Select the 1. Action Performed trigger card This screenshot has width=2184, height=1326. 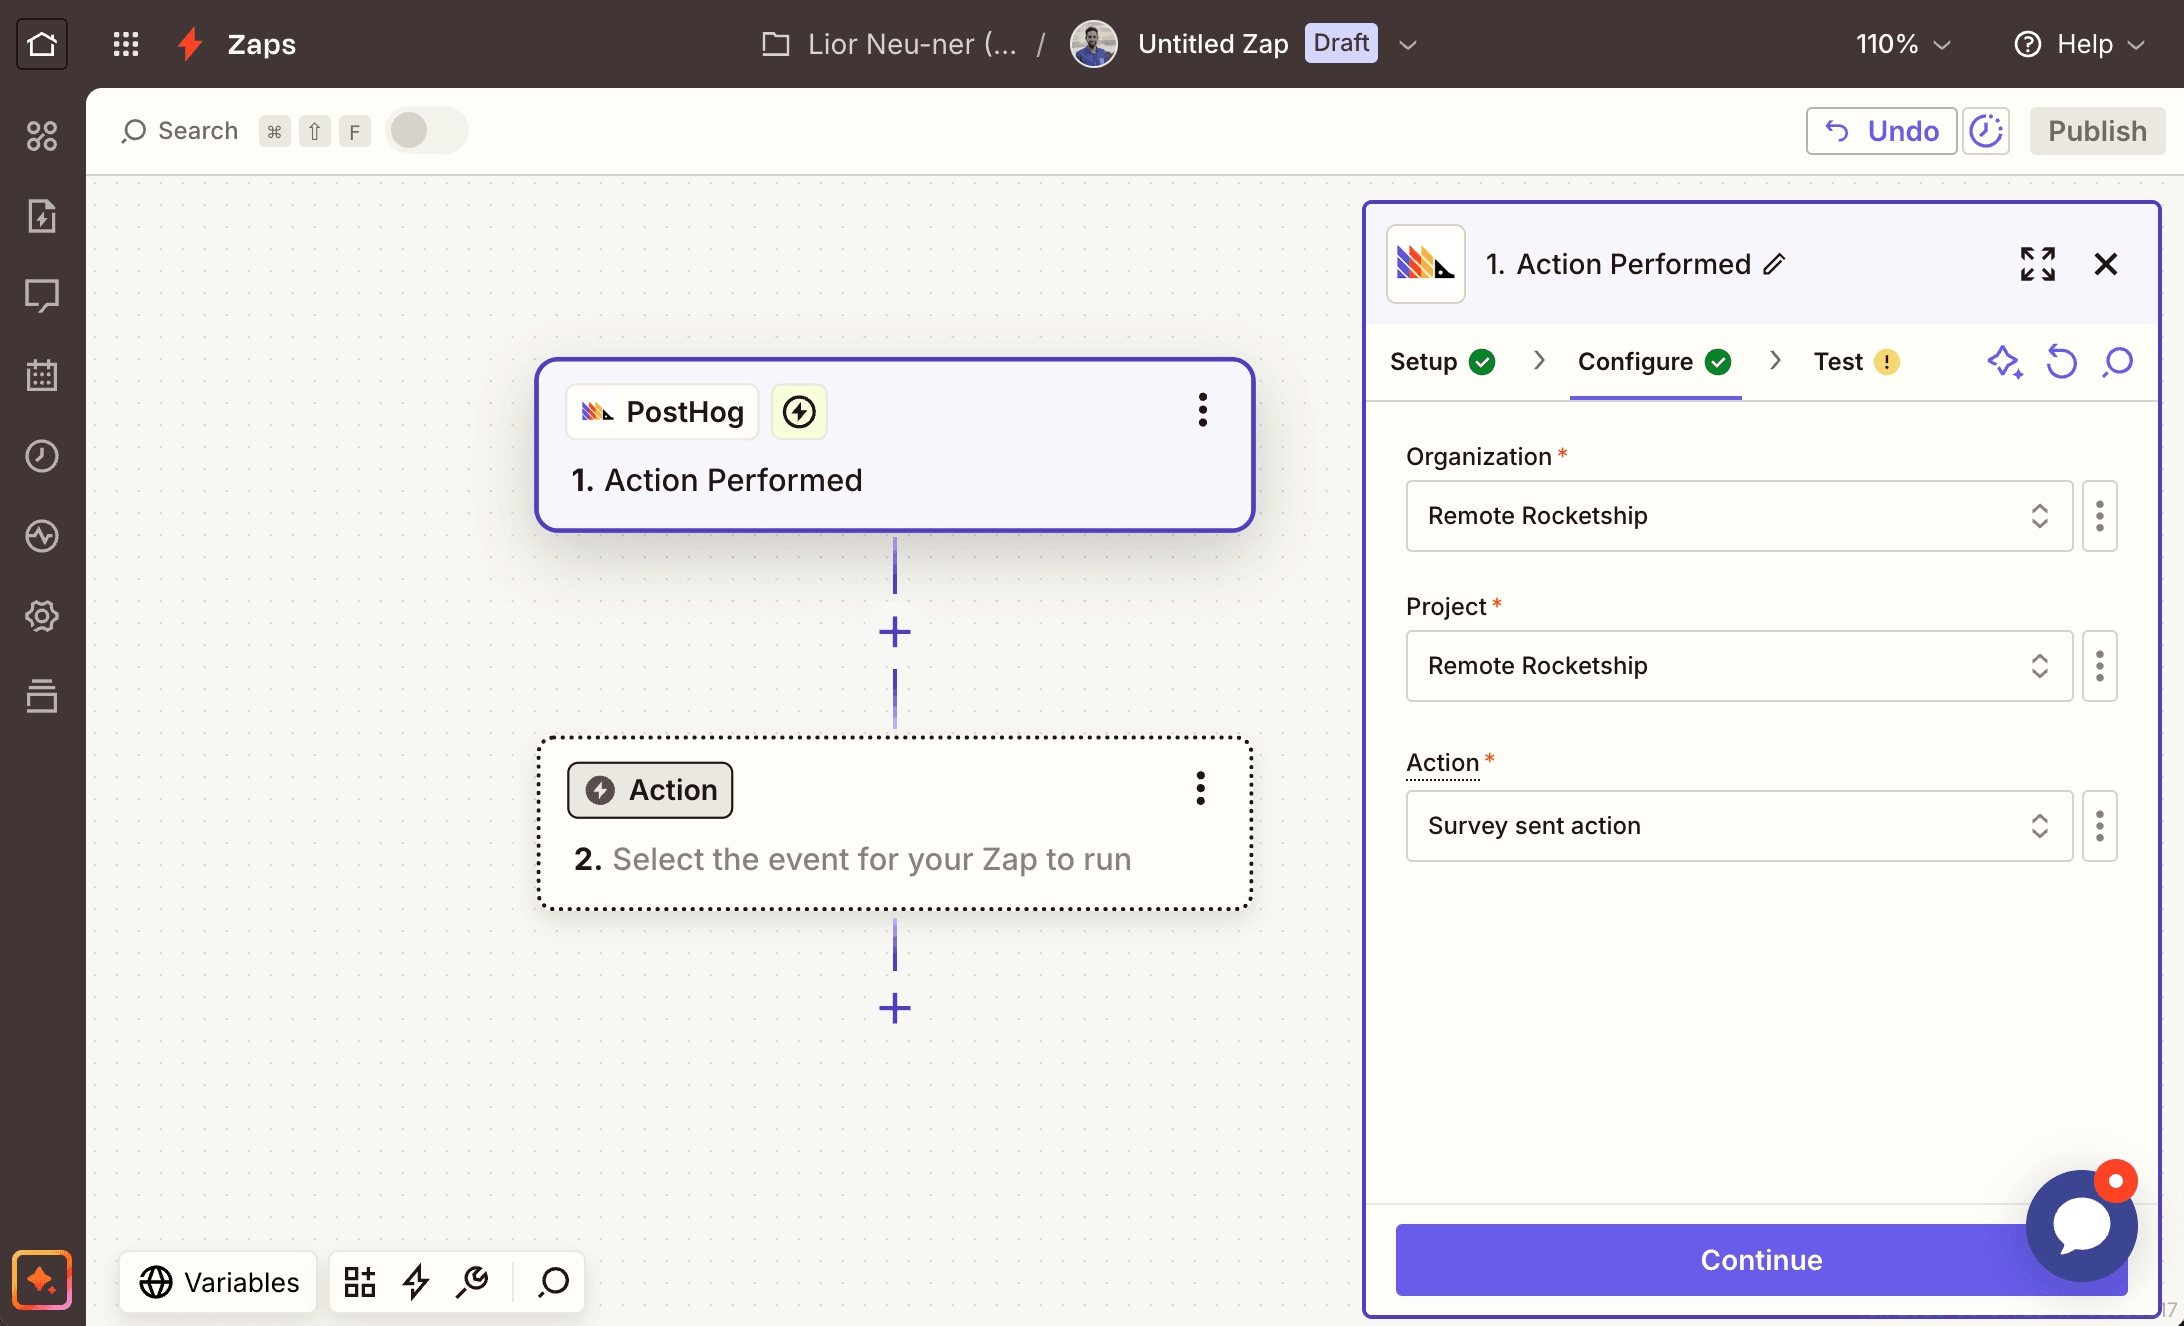point(894,445)
